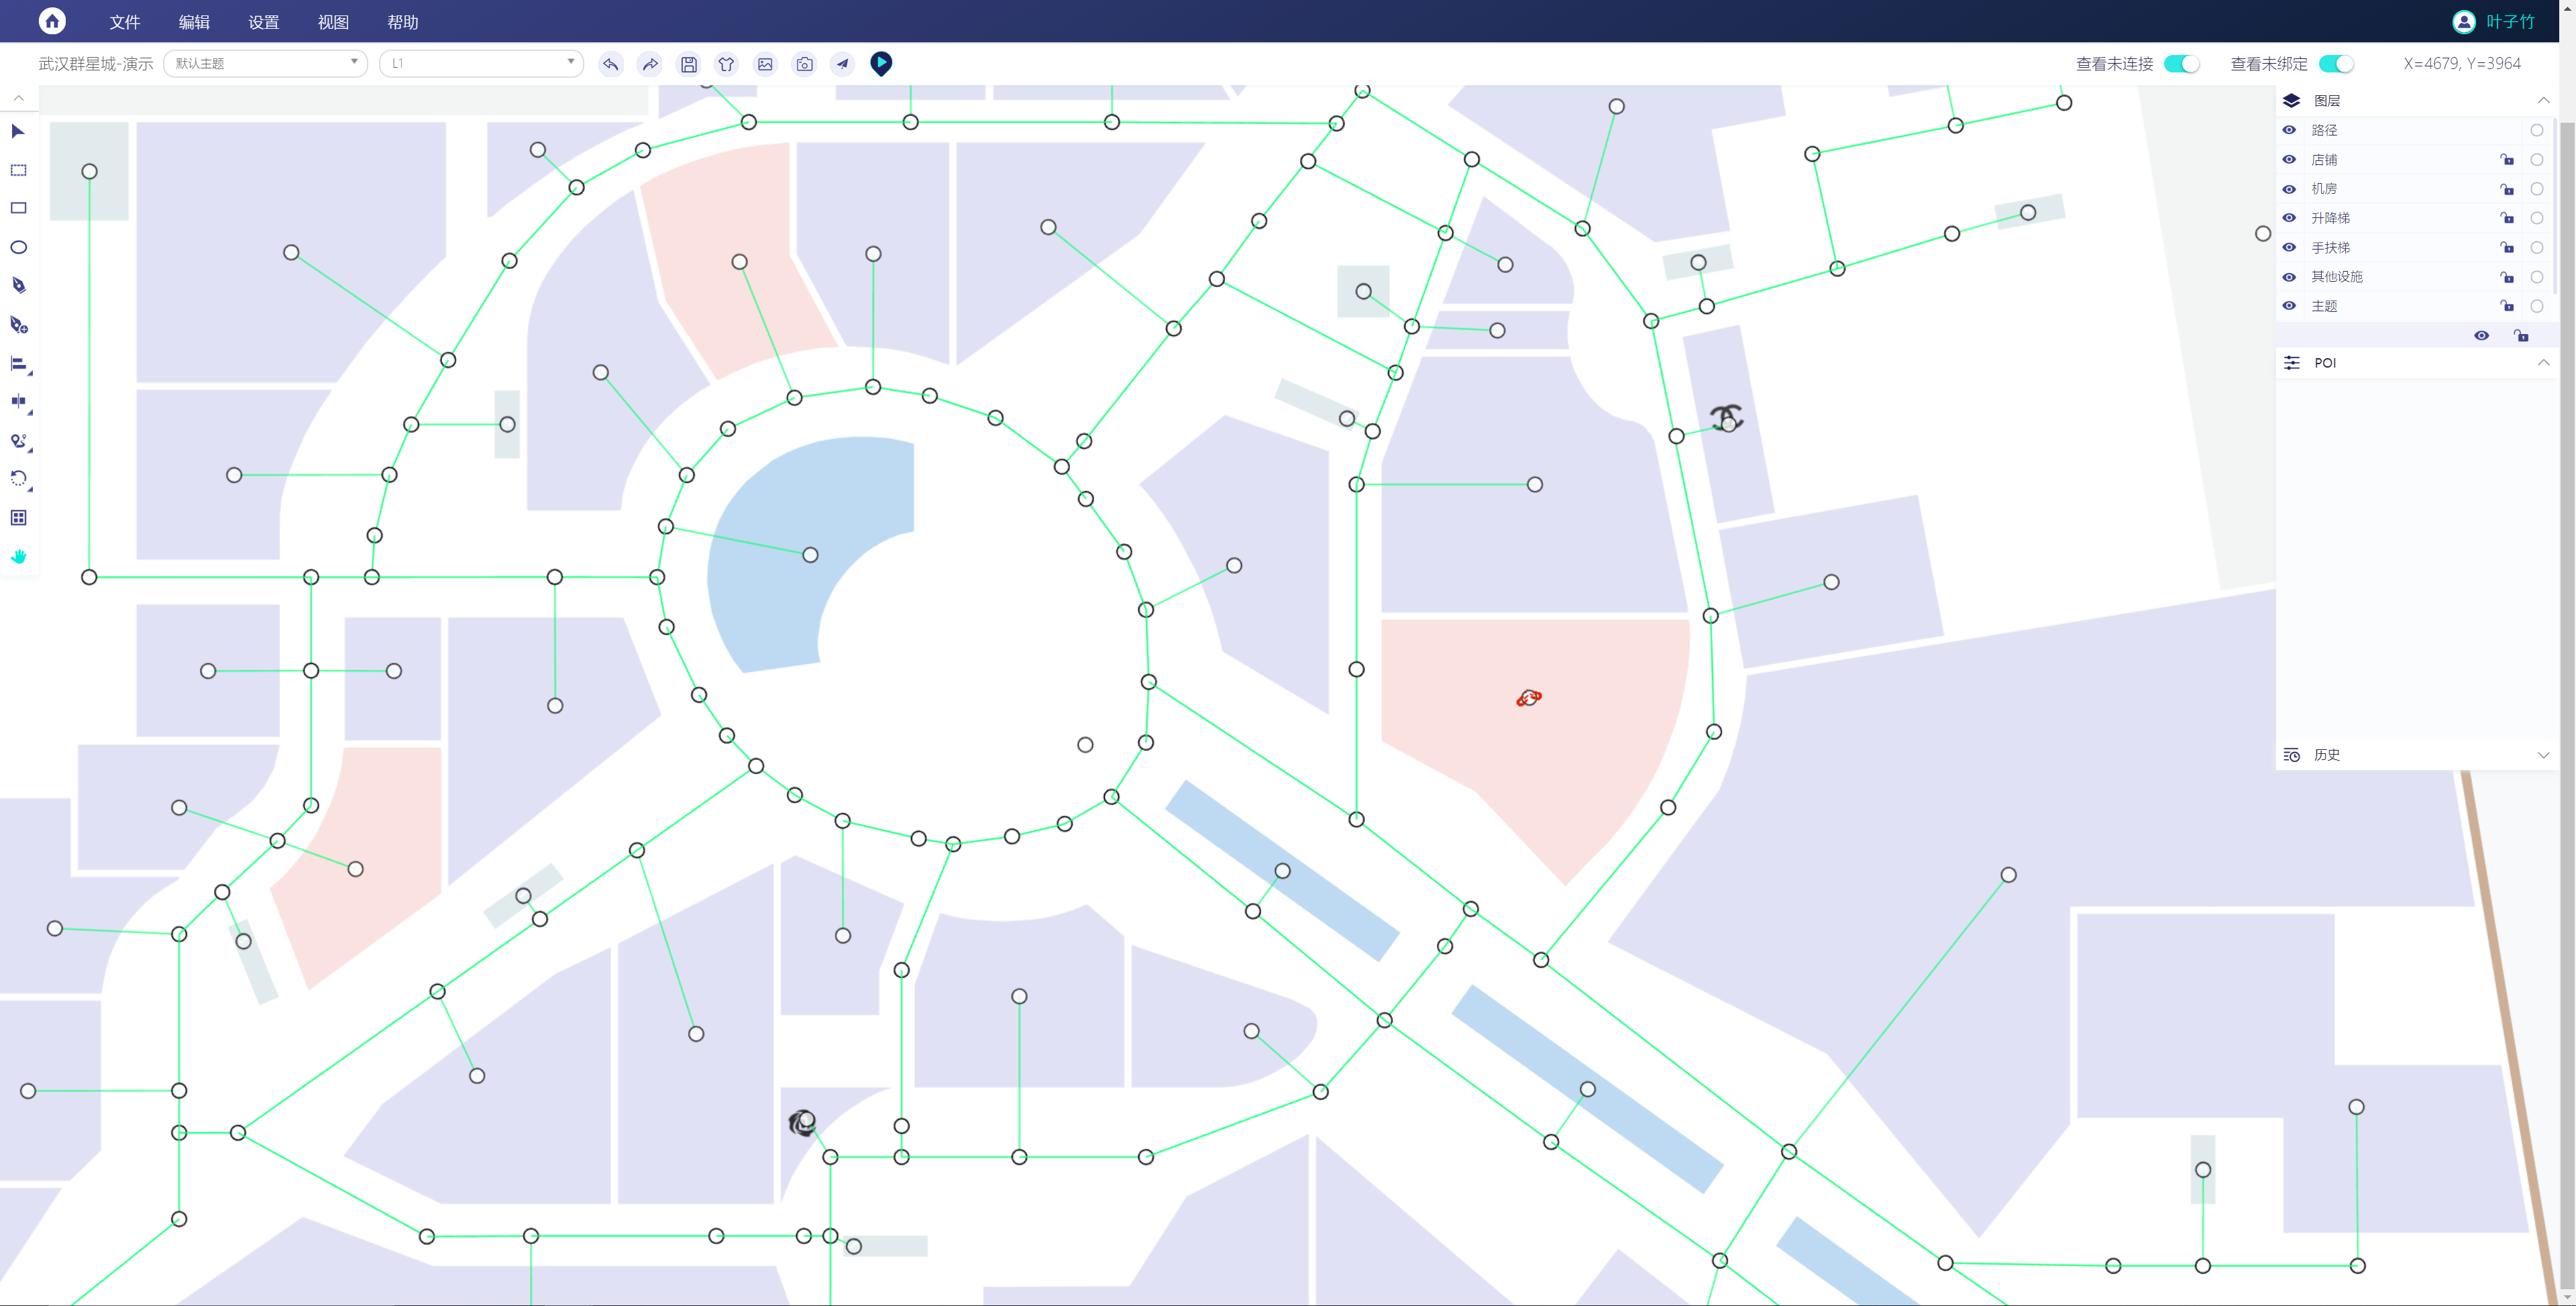
Task: Lock the 店铺 layer
Action: [2507, 160]
